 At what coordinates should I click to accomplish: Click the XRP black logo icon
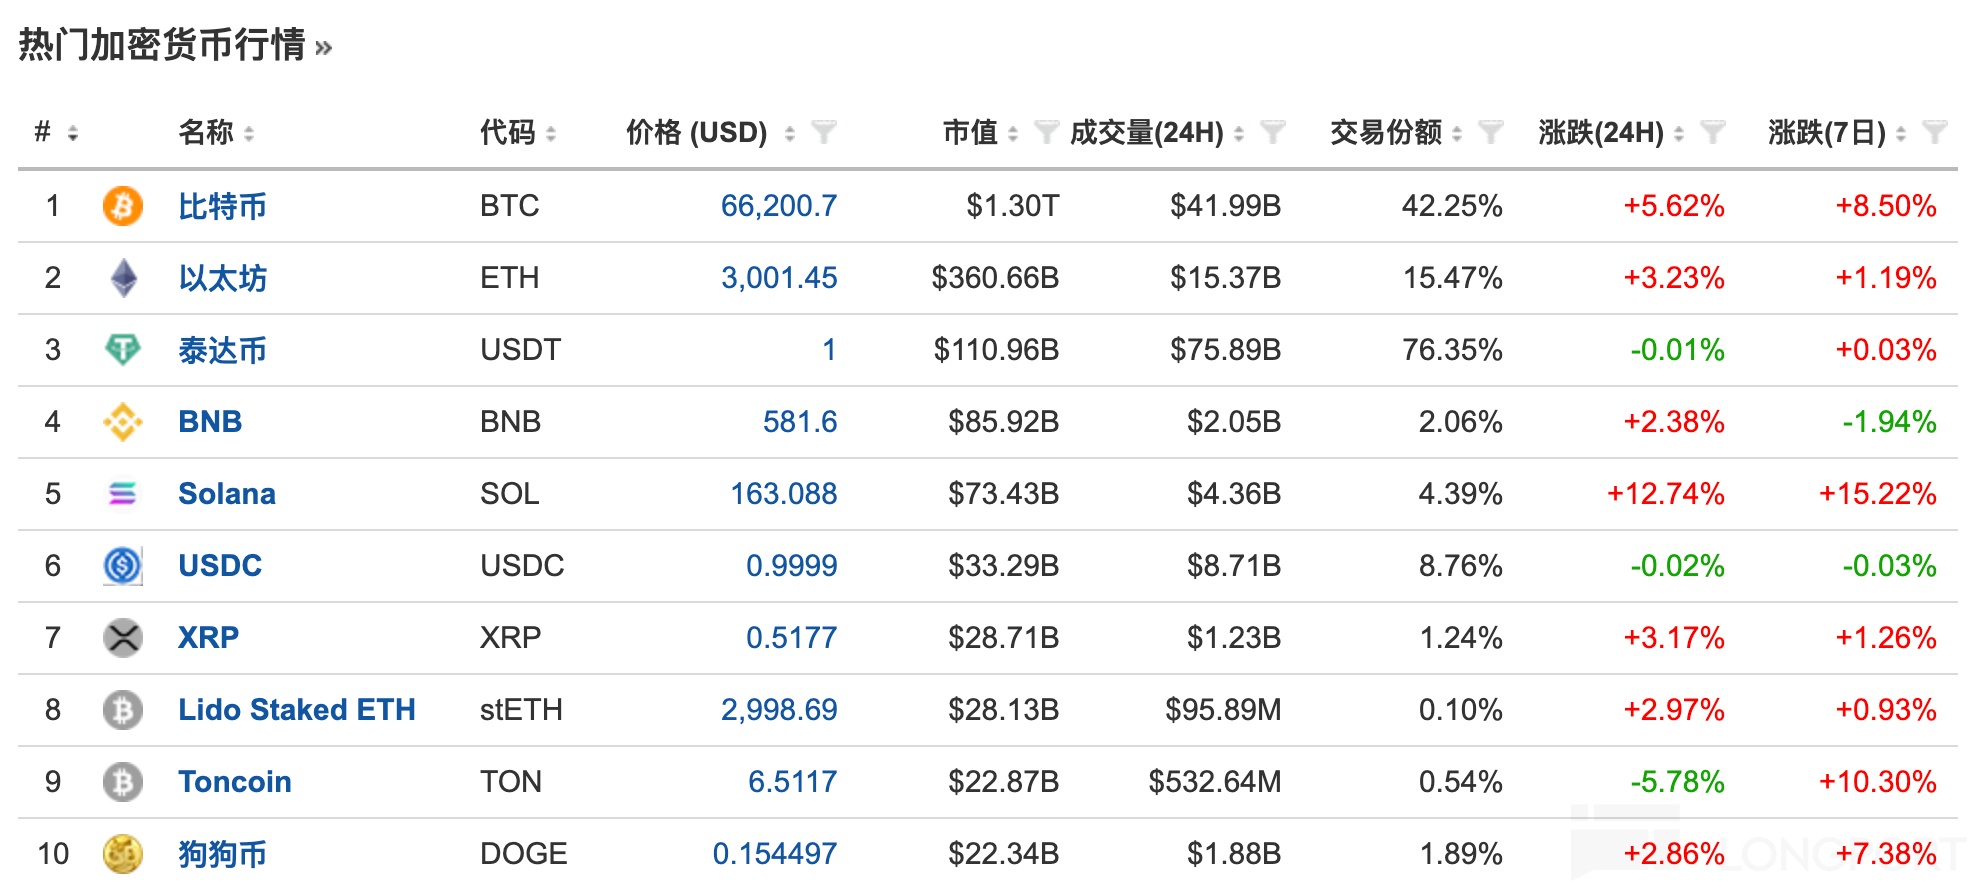pos(122,638)
